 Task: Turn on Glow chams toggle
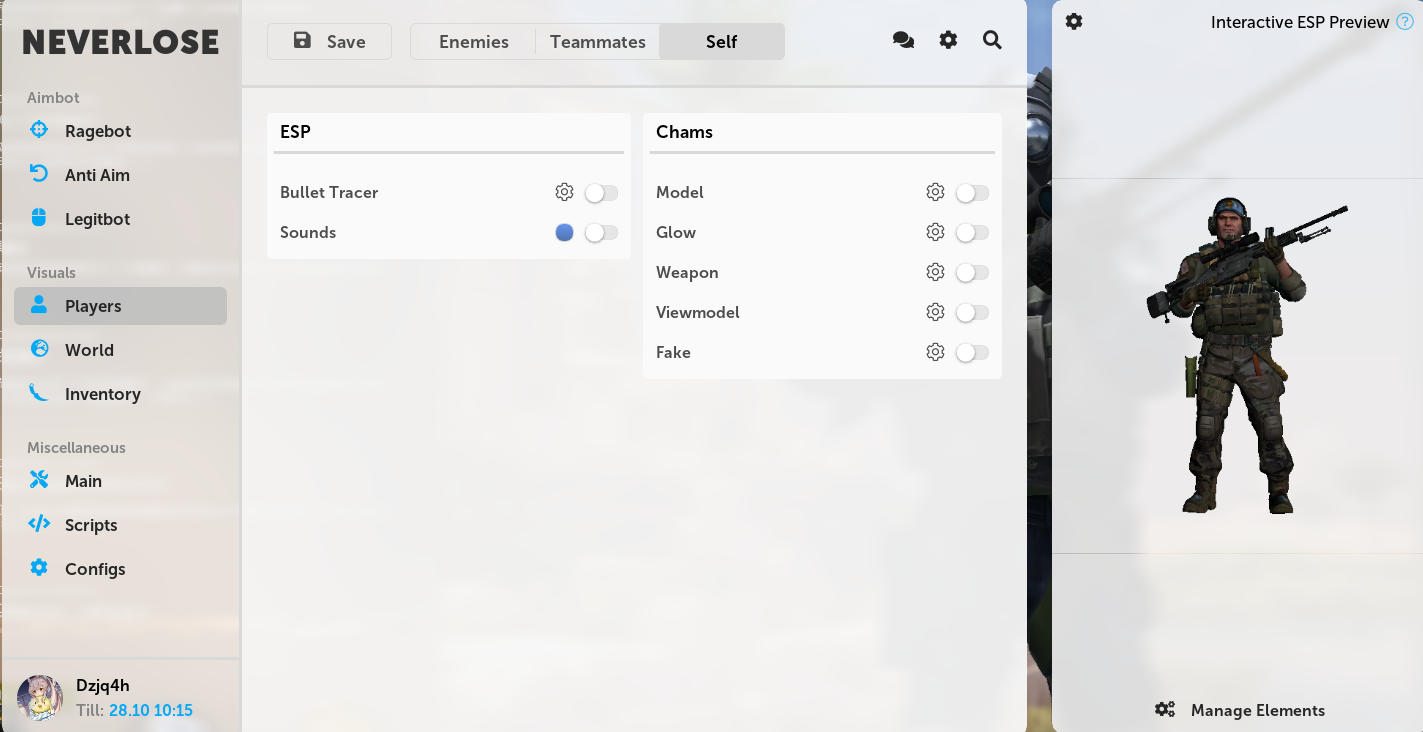tap(972, 232)
